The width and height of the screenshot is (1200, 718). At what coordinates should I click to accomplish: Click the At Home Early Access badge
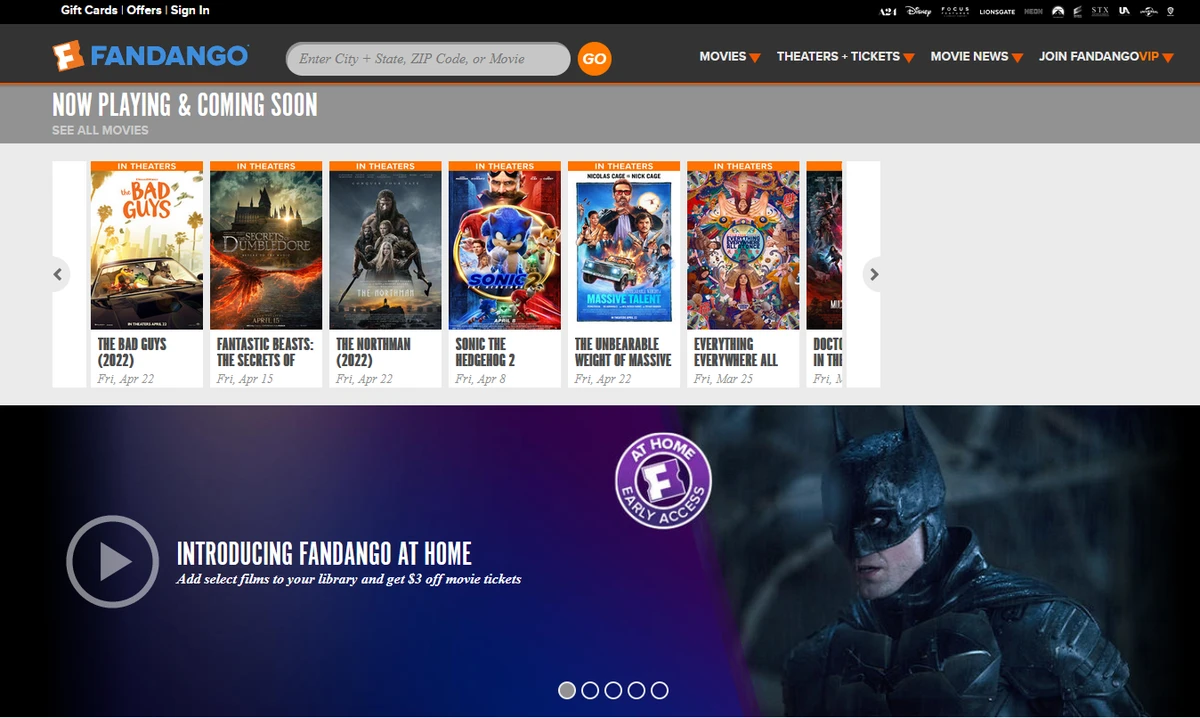pyautogui.click(x=663, y=481)
